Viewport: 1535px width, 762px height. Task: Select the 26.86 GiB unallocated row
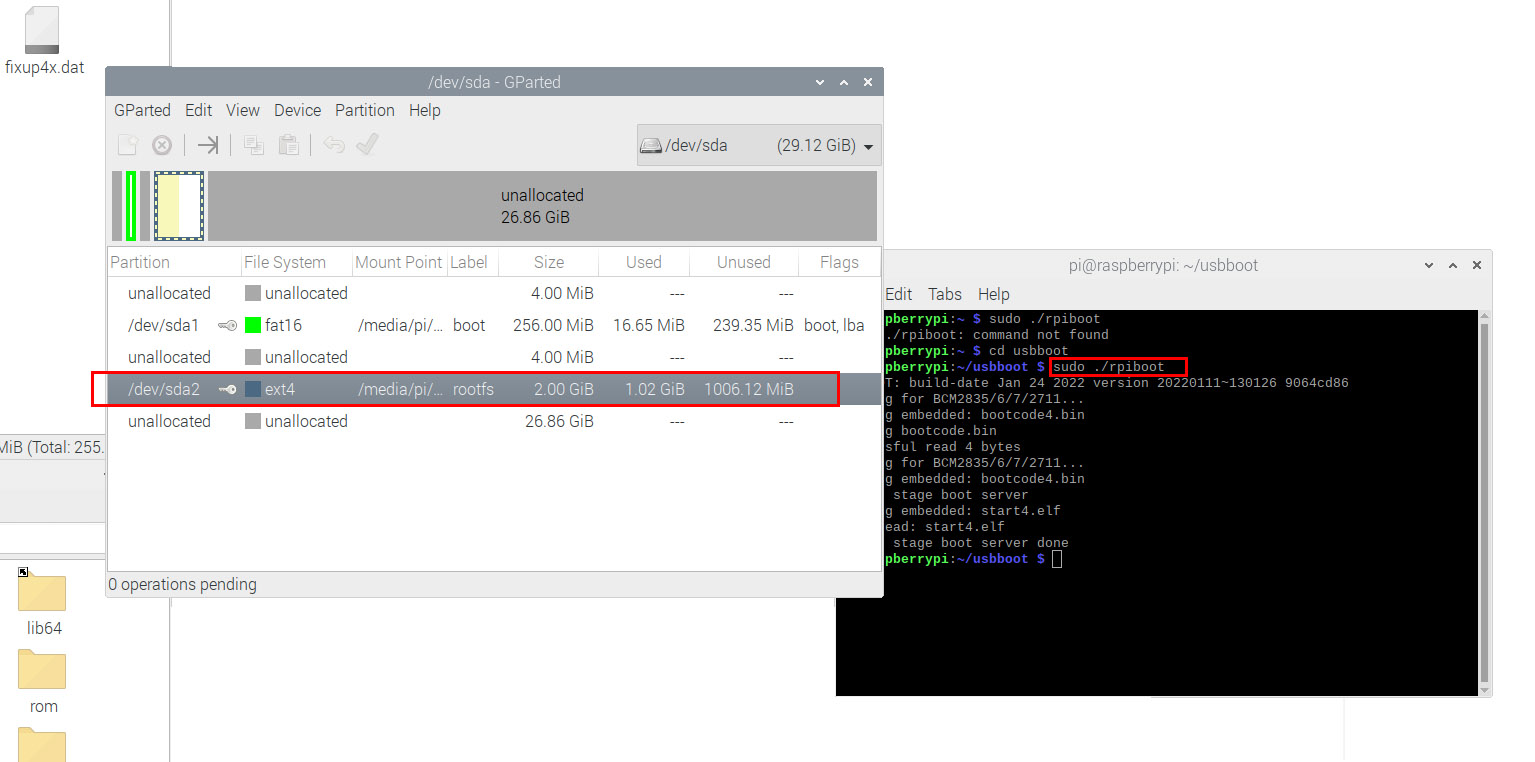tap(494, 421)
